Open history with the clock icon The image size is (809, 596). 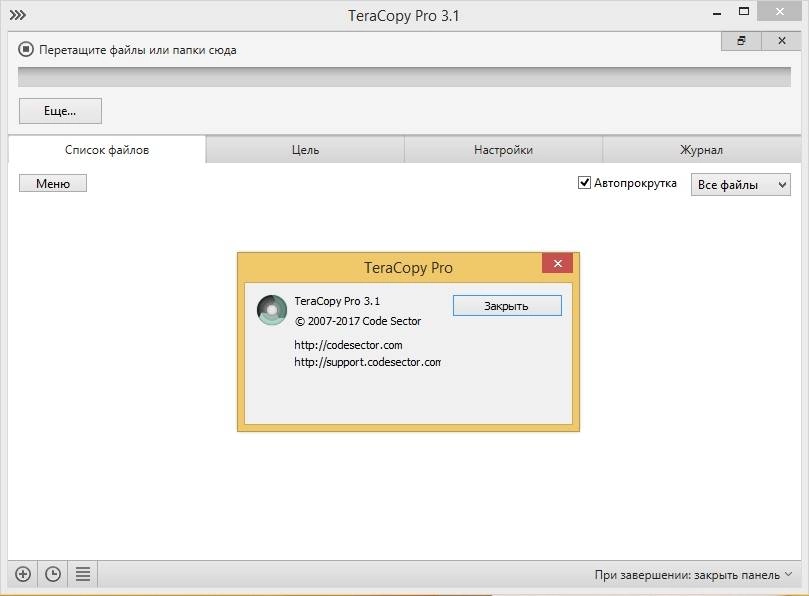tap(53, 574)
